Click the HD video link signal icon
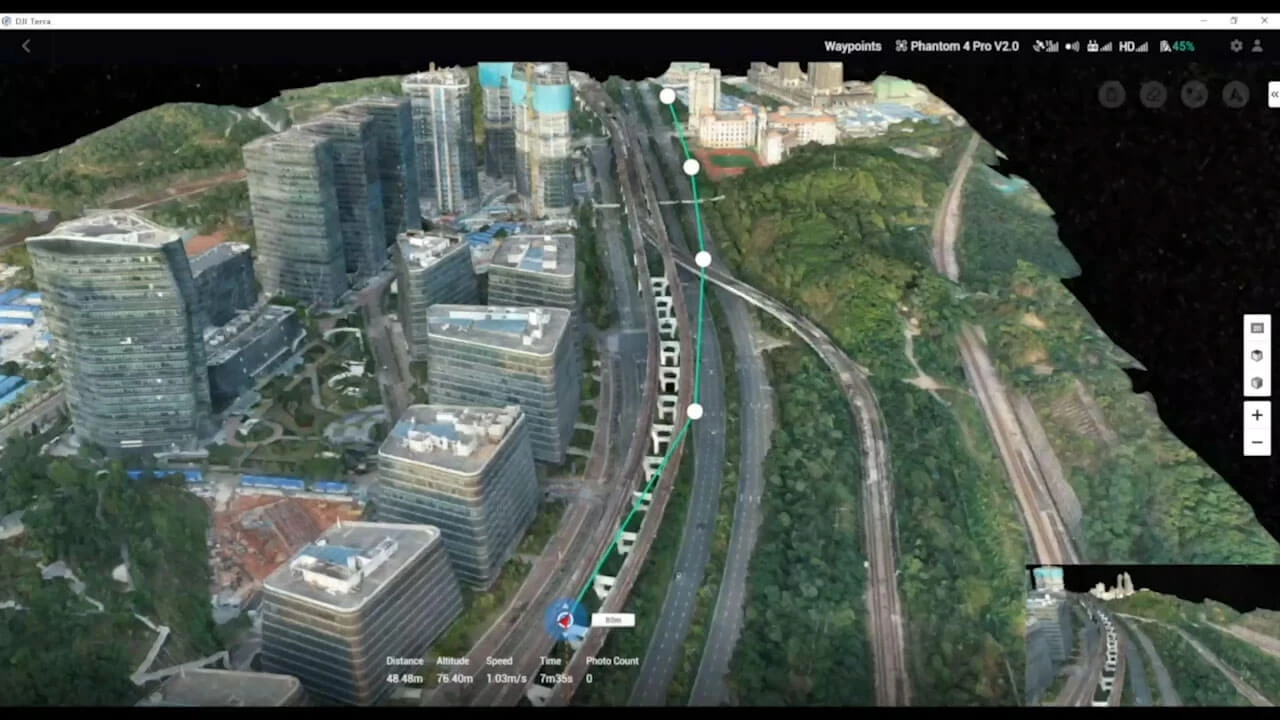 (1133, 46)
